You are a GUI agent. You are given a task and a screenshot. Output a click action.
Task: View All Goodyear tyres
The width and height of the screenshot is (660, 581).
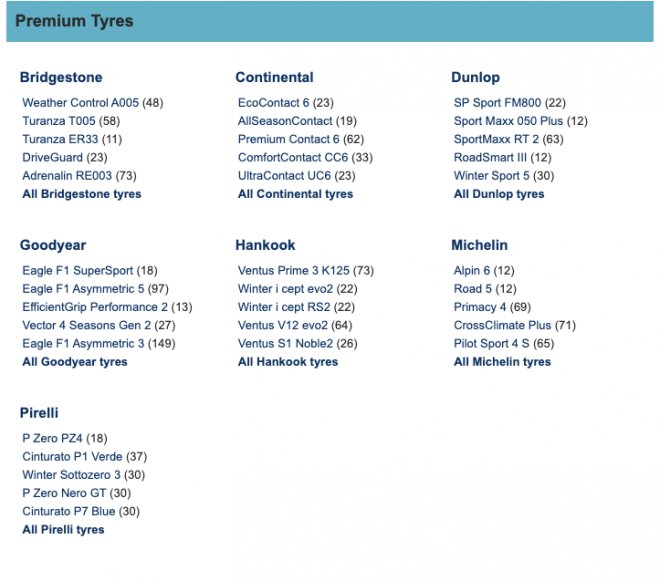pyautogui.click(x=75, y=362)
